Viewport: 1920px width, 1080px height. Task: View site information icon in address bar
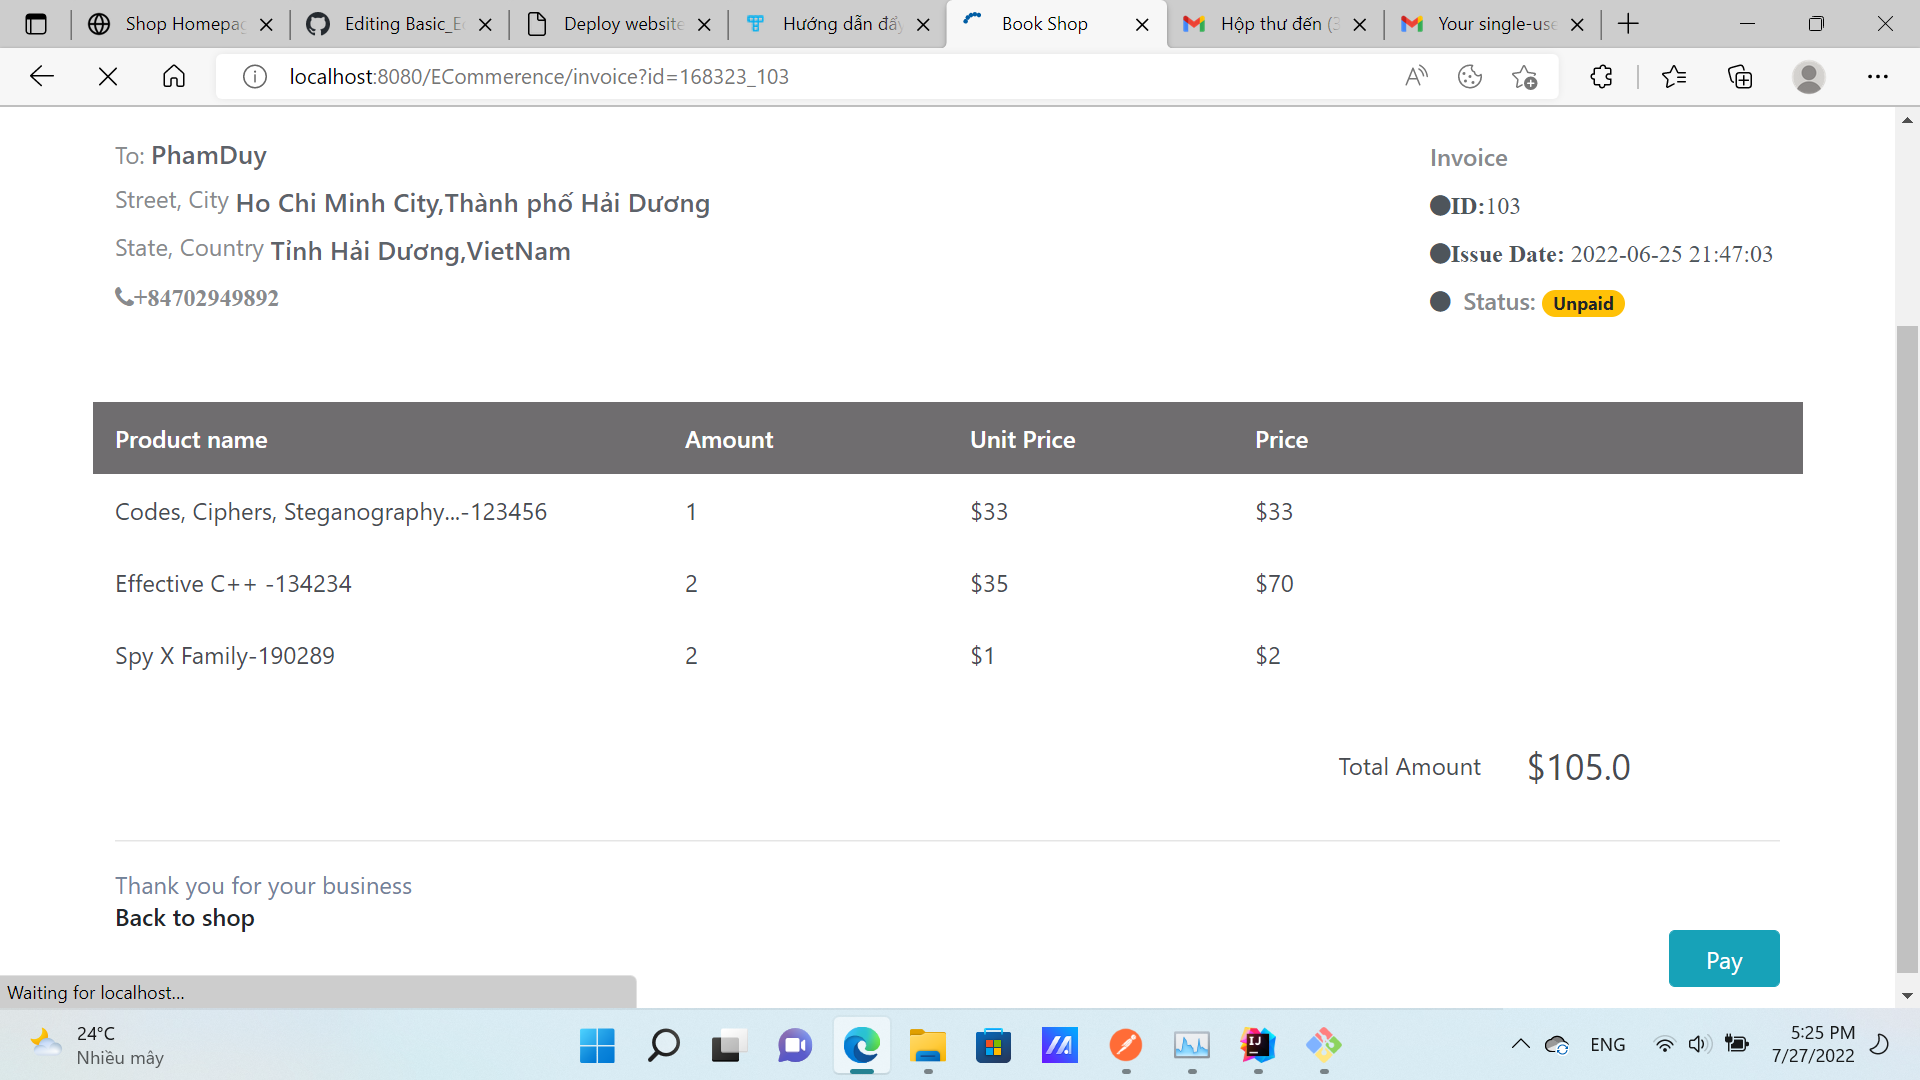point(255,76)
